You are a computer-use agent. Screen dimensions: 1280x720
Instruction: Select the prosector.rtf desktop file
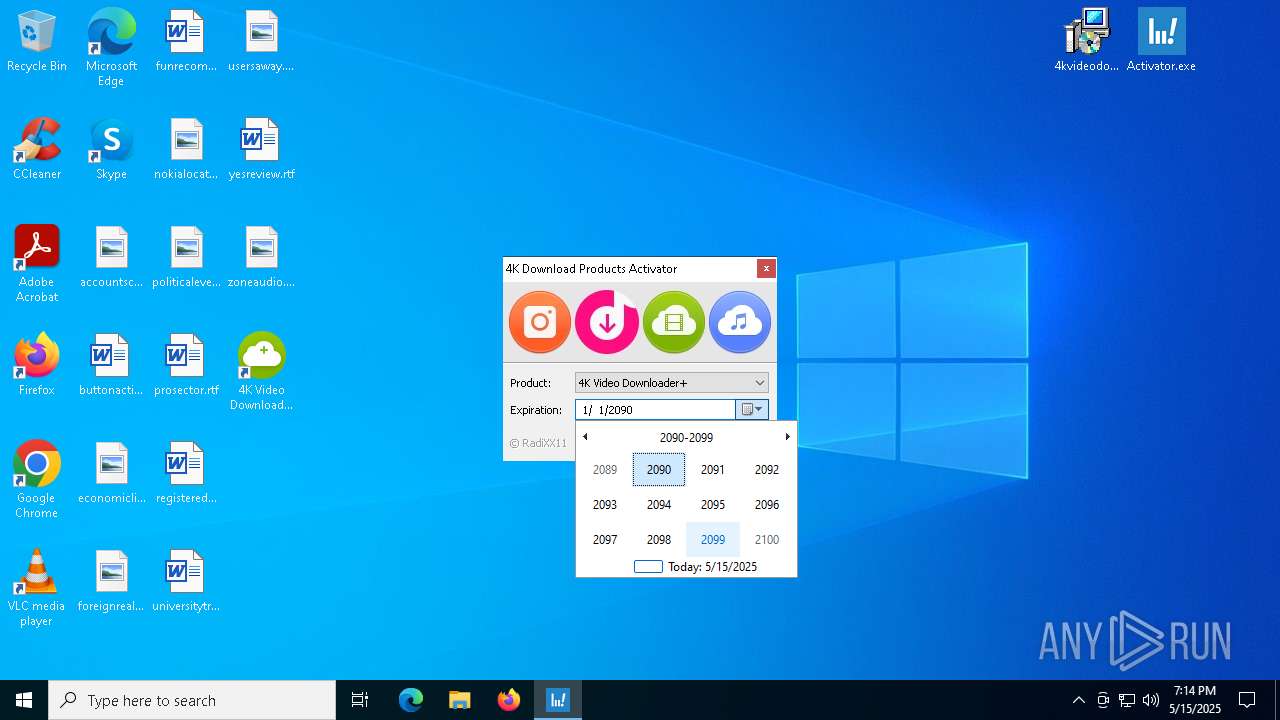(186, 366)
